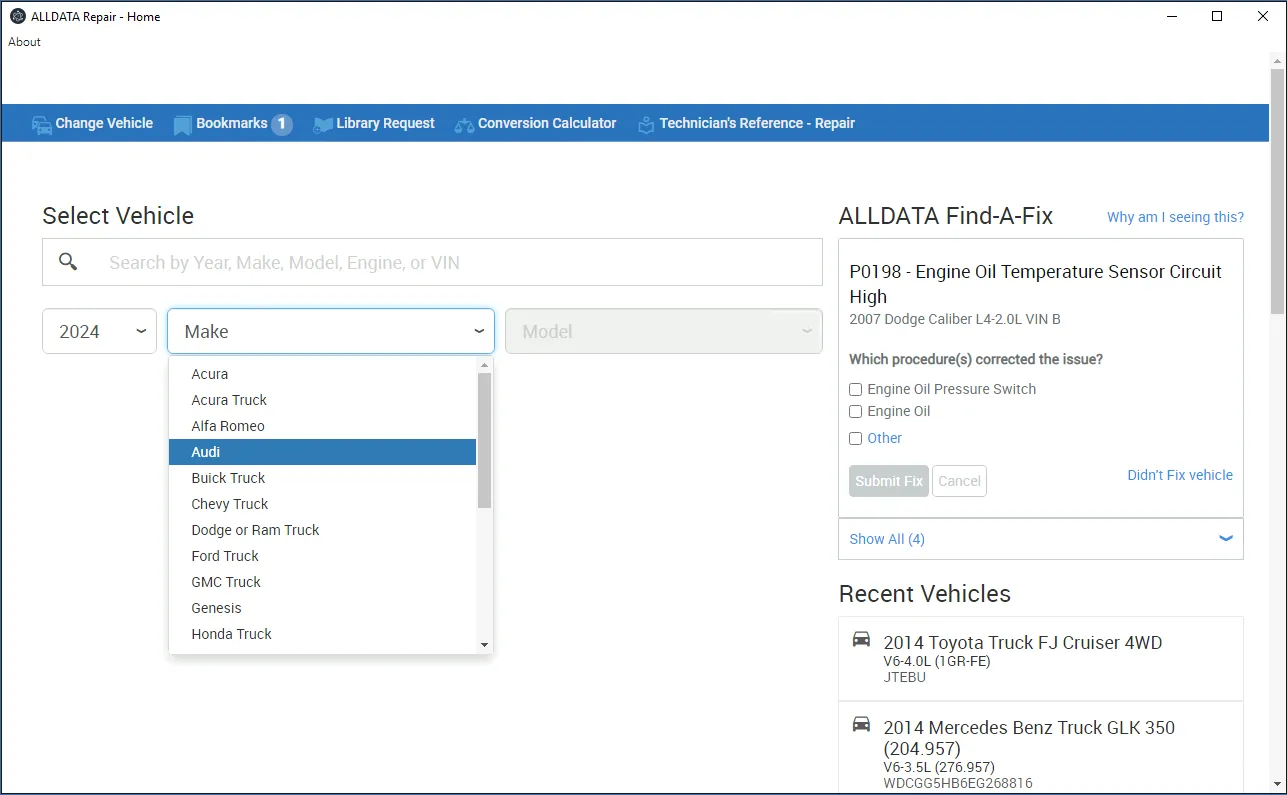
Task: Click the Conversion Calculator scale icon
Action: pyautogui.click(x=464, y=125)
